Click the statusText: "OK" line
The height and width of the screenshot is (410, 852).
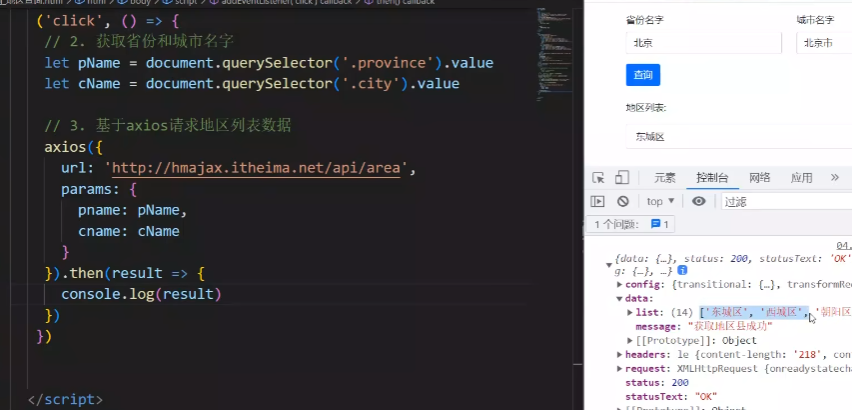click(x=671, y=396)
